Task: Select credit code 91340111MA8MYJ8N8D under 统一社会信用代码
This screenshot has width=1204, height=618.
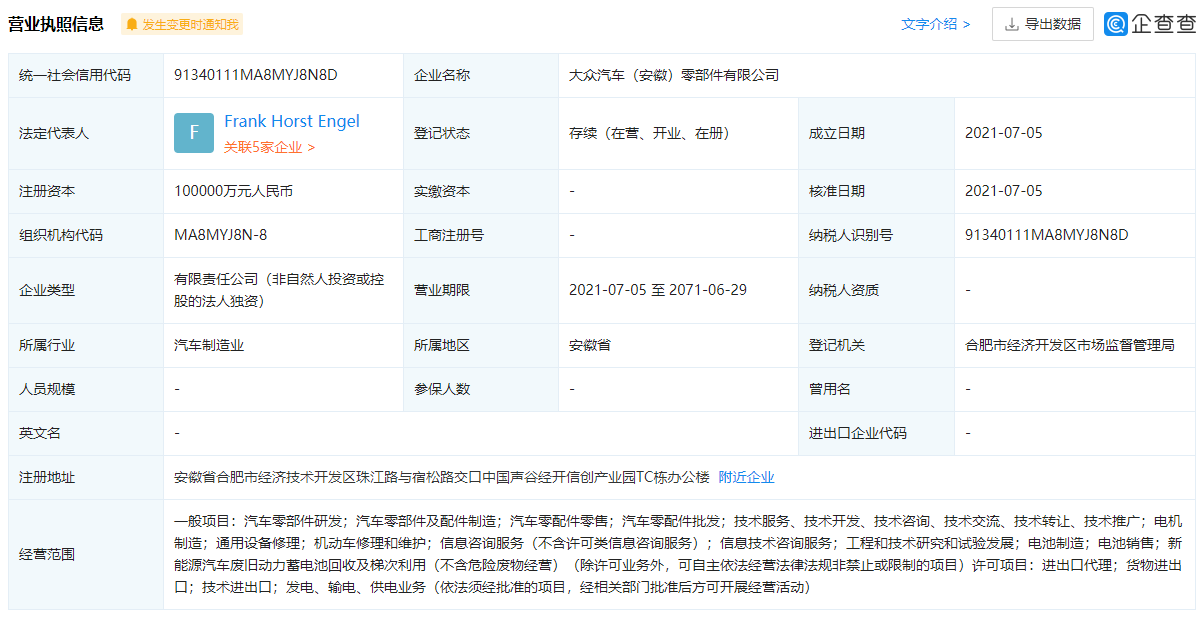Action: [256, 75]
